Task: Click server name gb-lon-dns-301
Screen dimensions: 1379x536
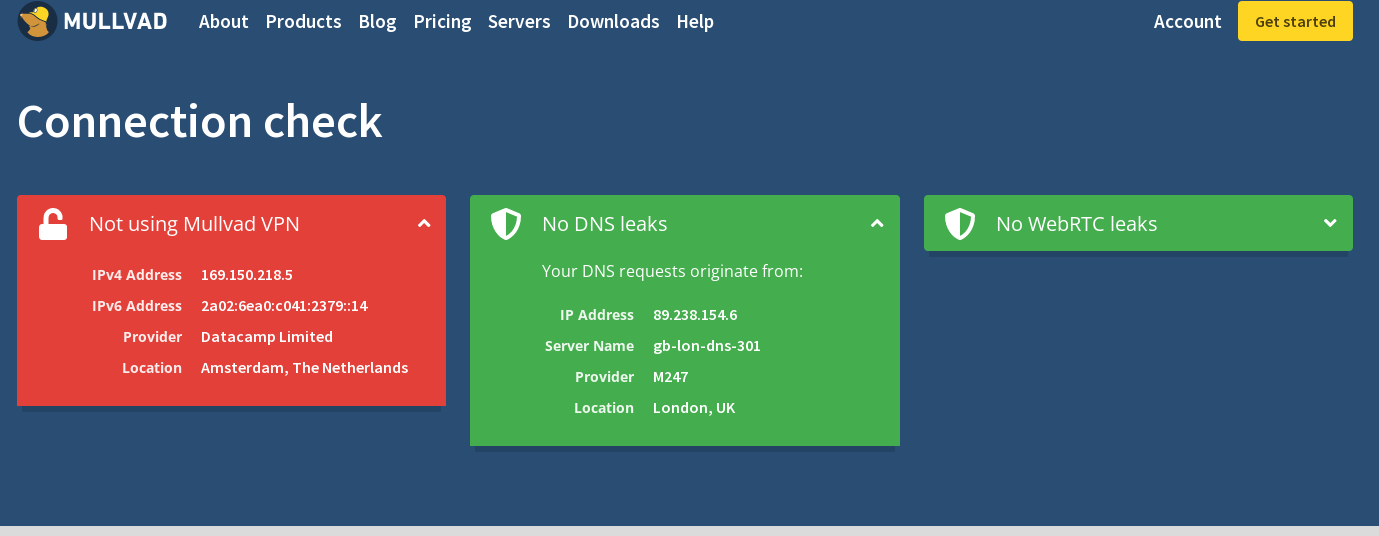Action: point(706,346)
